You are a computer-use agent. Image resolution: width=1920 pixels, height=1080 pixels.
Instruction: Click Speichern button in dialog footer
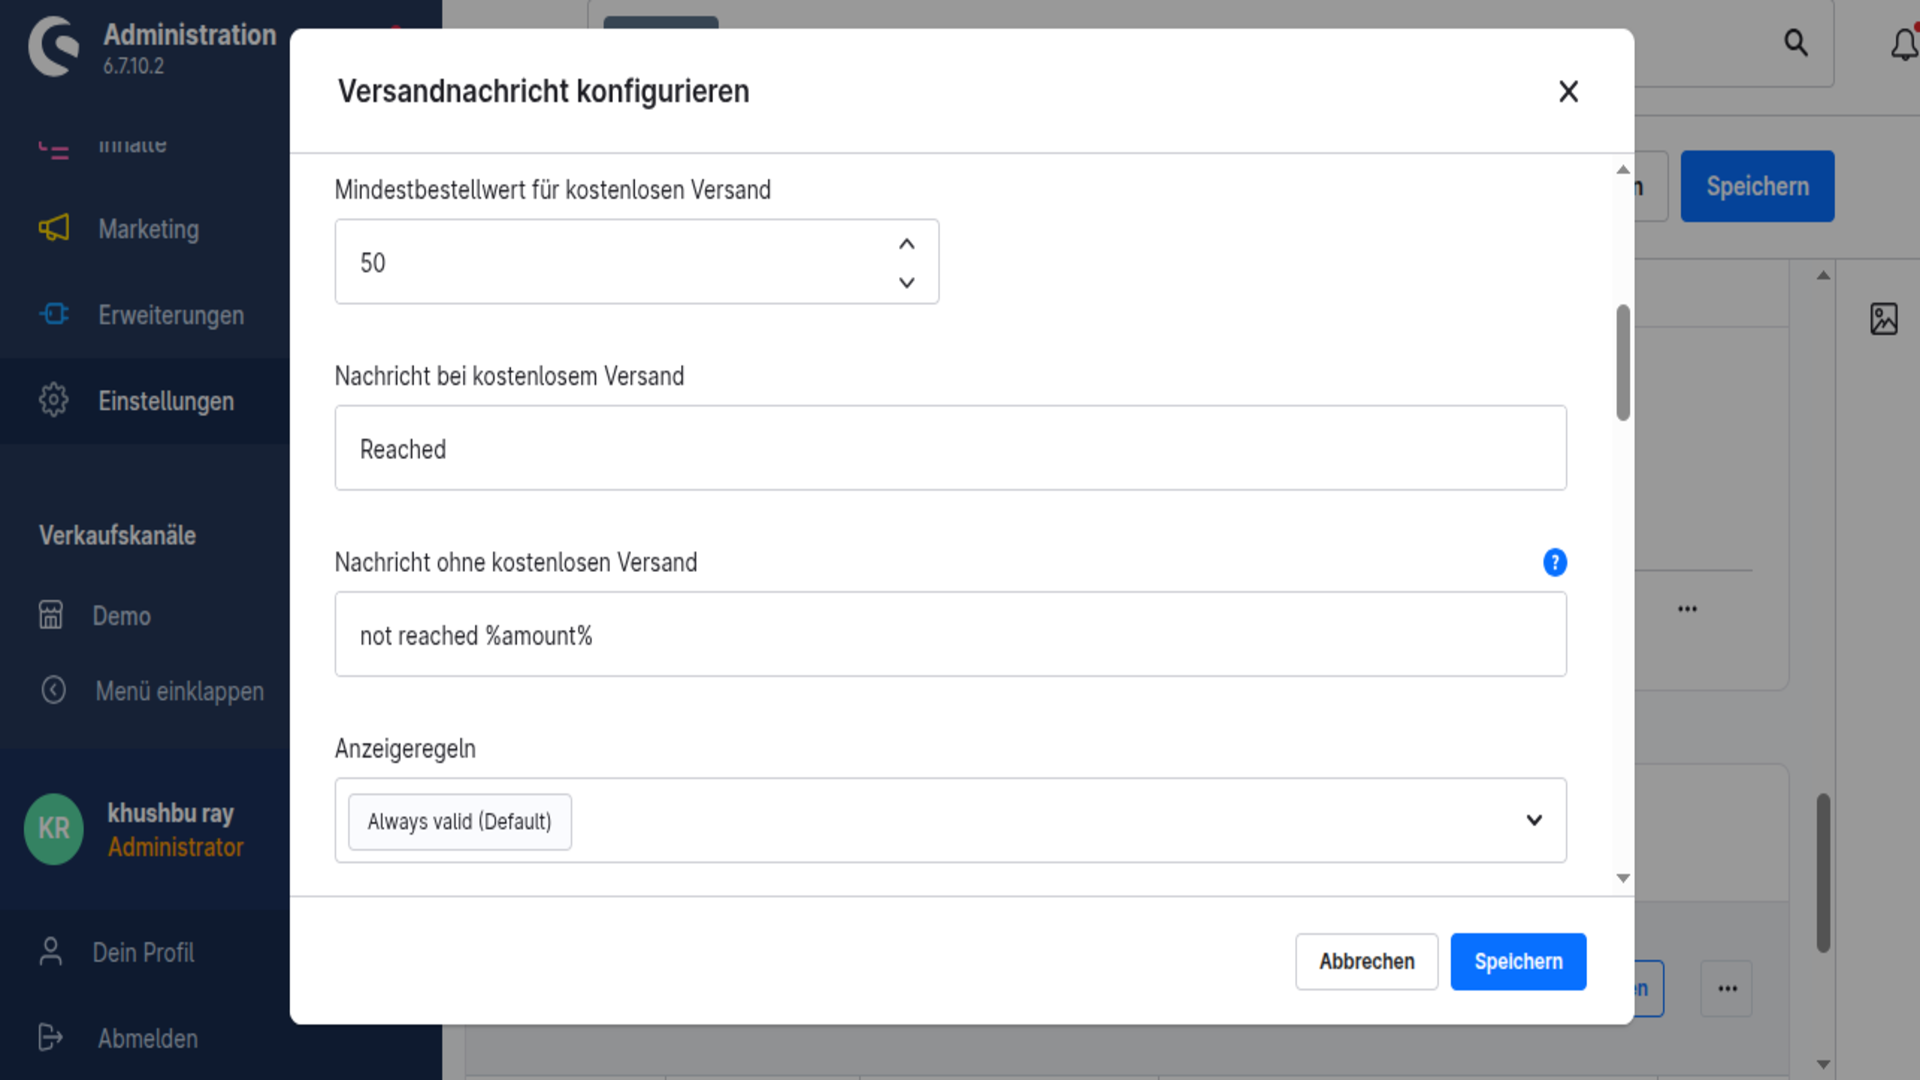pyautogui.click(x=1518, y=962)
